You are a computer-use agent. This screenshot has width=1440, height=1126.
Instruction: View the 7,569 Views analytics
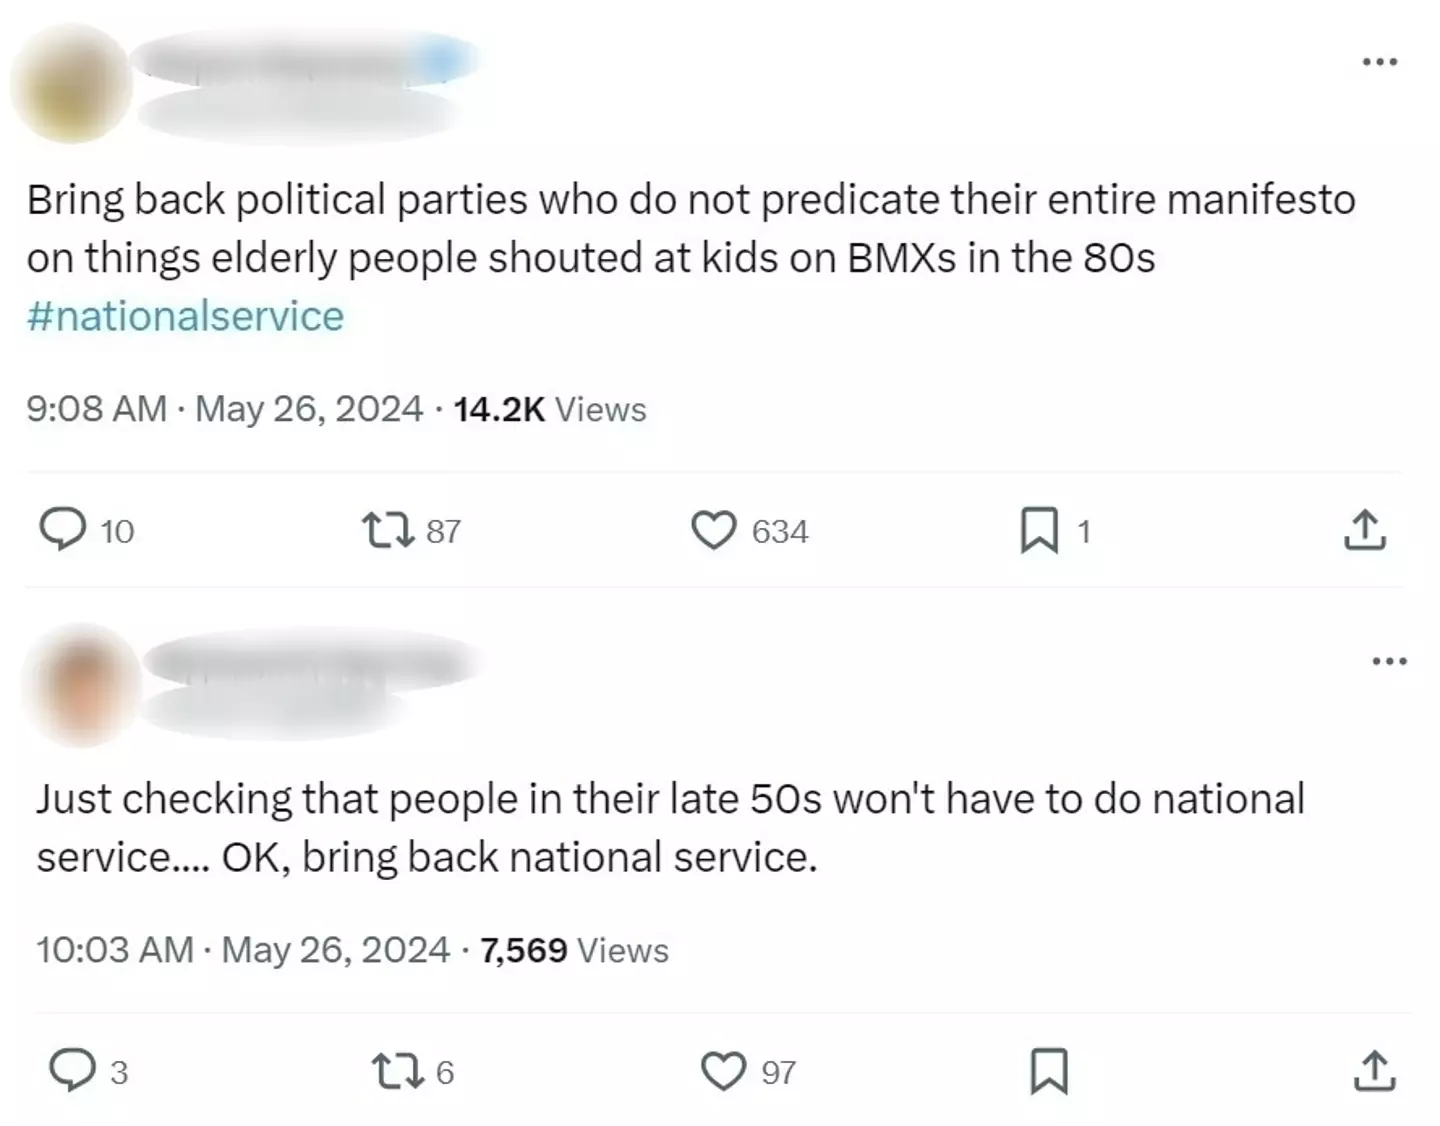574,949
